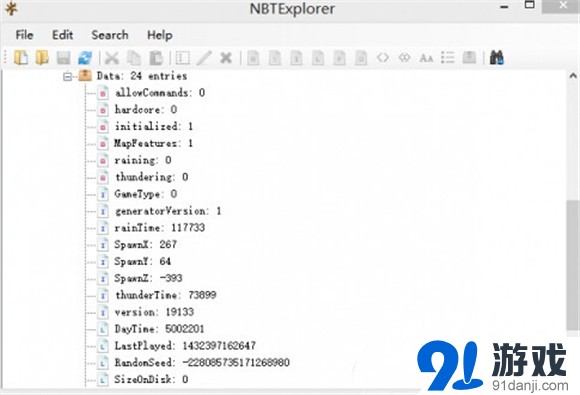This screenshot has width=580, height=395.
Task: Select the RandomSeed tree entry
Action: [x=202, y=362]
